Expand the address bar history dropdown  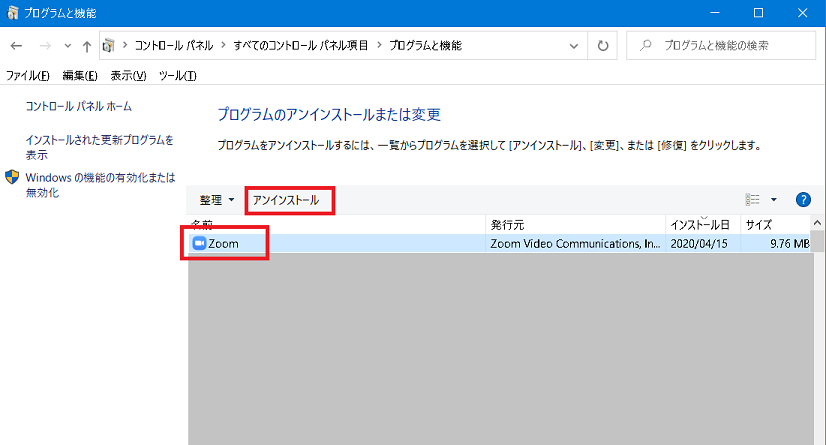574,46
